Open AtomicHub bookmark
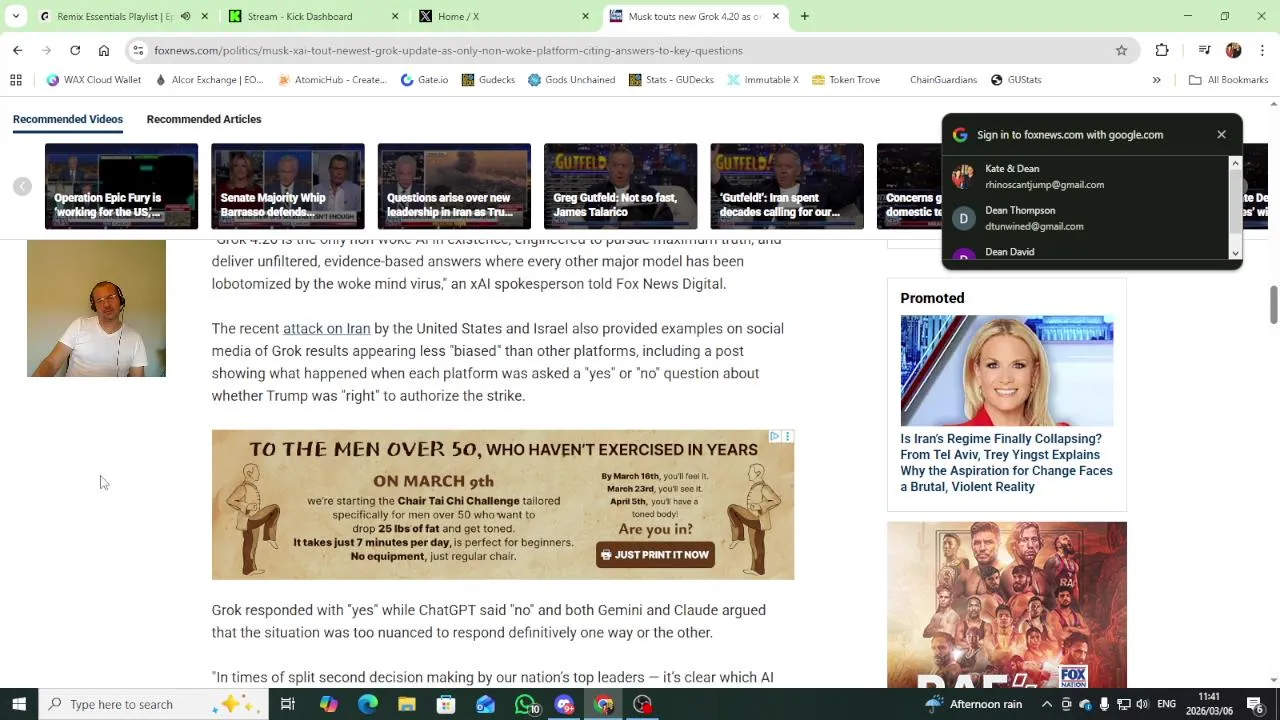1280x720 pixels. (332, 80)
